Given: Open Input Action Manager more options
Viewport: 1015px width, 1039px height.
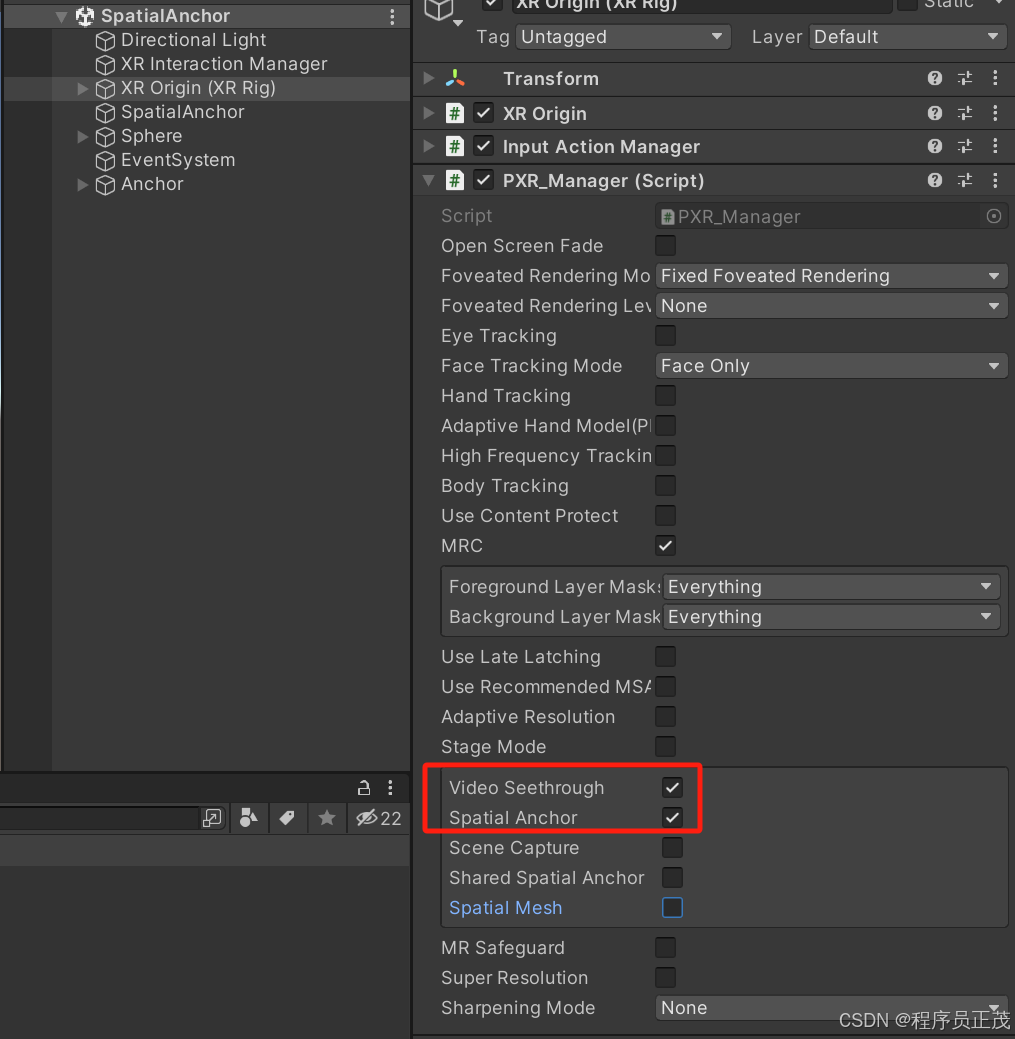Looking at the screenshot, I should pyautogui.click(x=995, y=146).
